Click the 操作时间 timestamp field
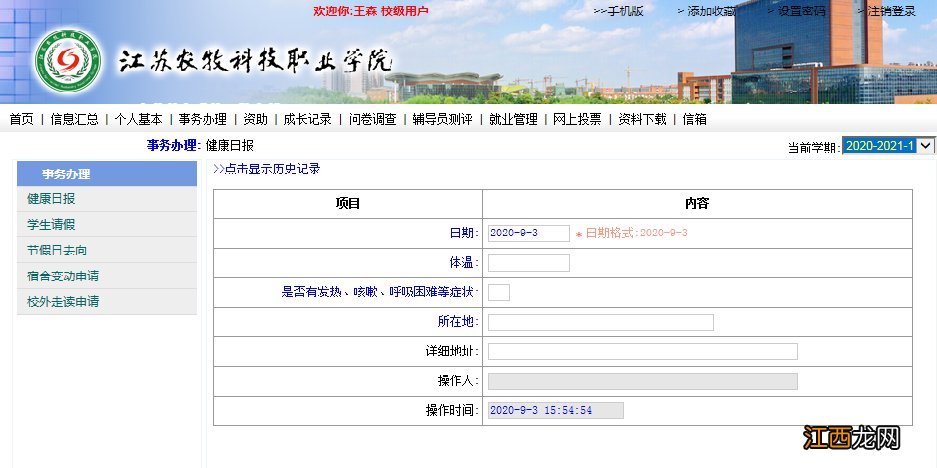The height and width of the screenshot is (468, 937). [x=556, y=410]
